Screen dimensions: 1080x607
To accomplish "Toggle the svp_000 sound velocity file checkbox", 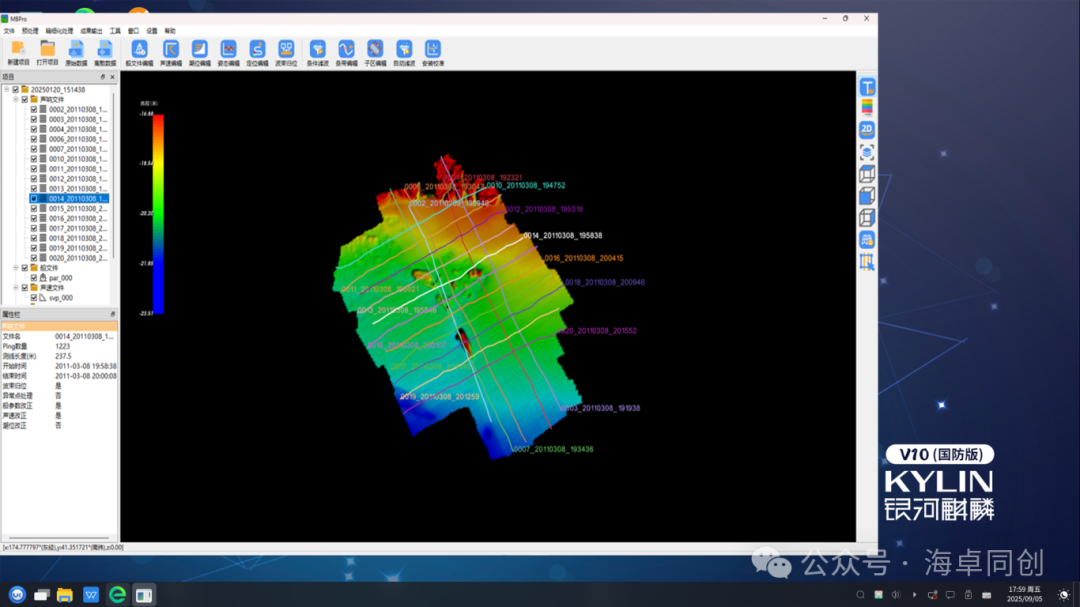I will coord(34,298).
